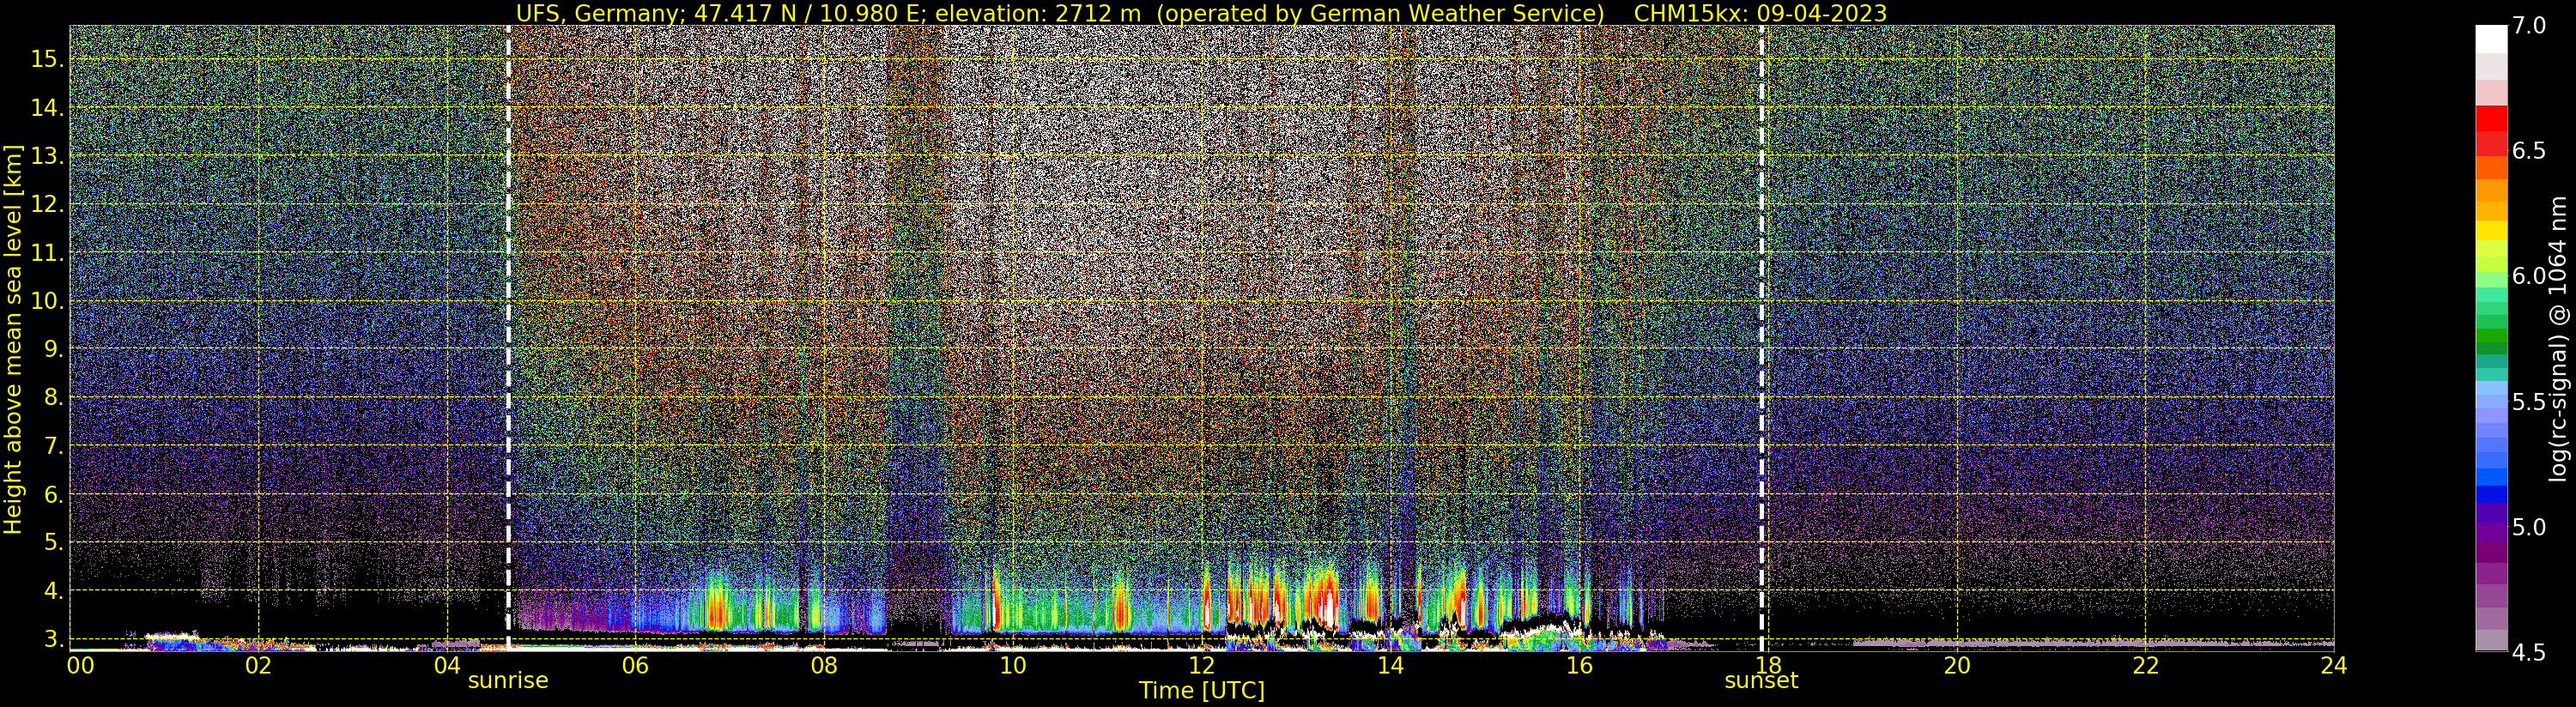Click the '3.' height axis tick label

click(53, 639)
